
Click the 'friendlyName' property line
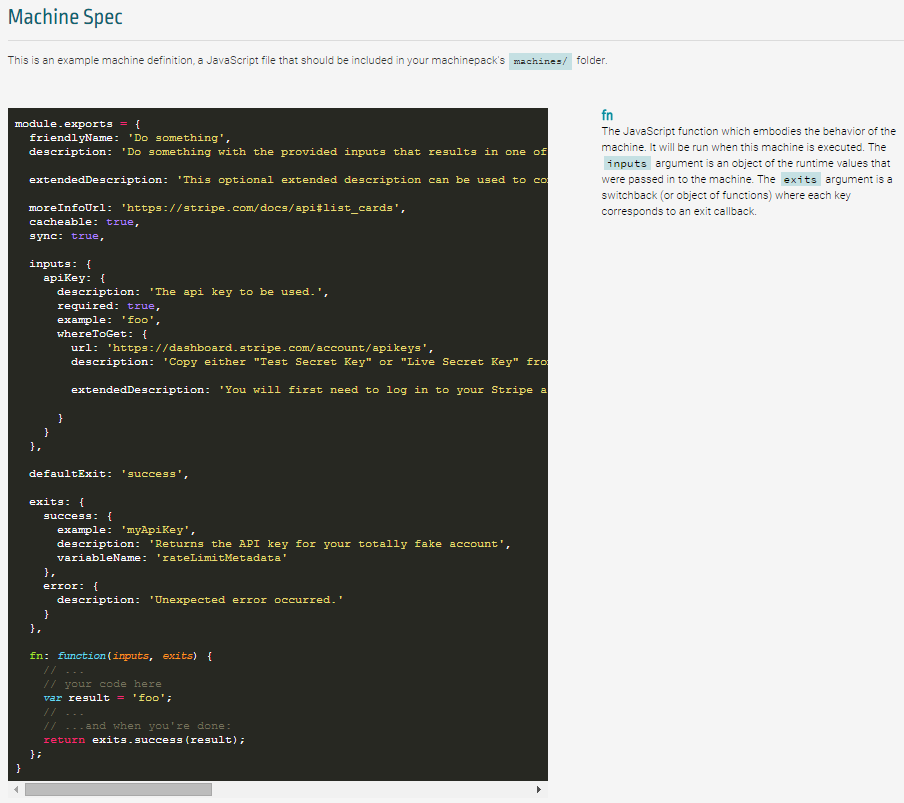coord(130,138)
